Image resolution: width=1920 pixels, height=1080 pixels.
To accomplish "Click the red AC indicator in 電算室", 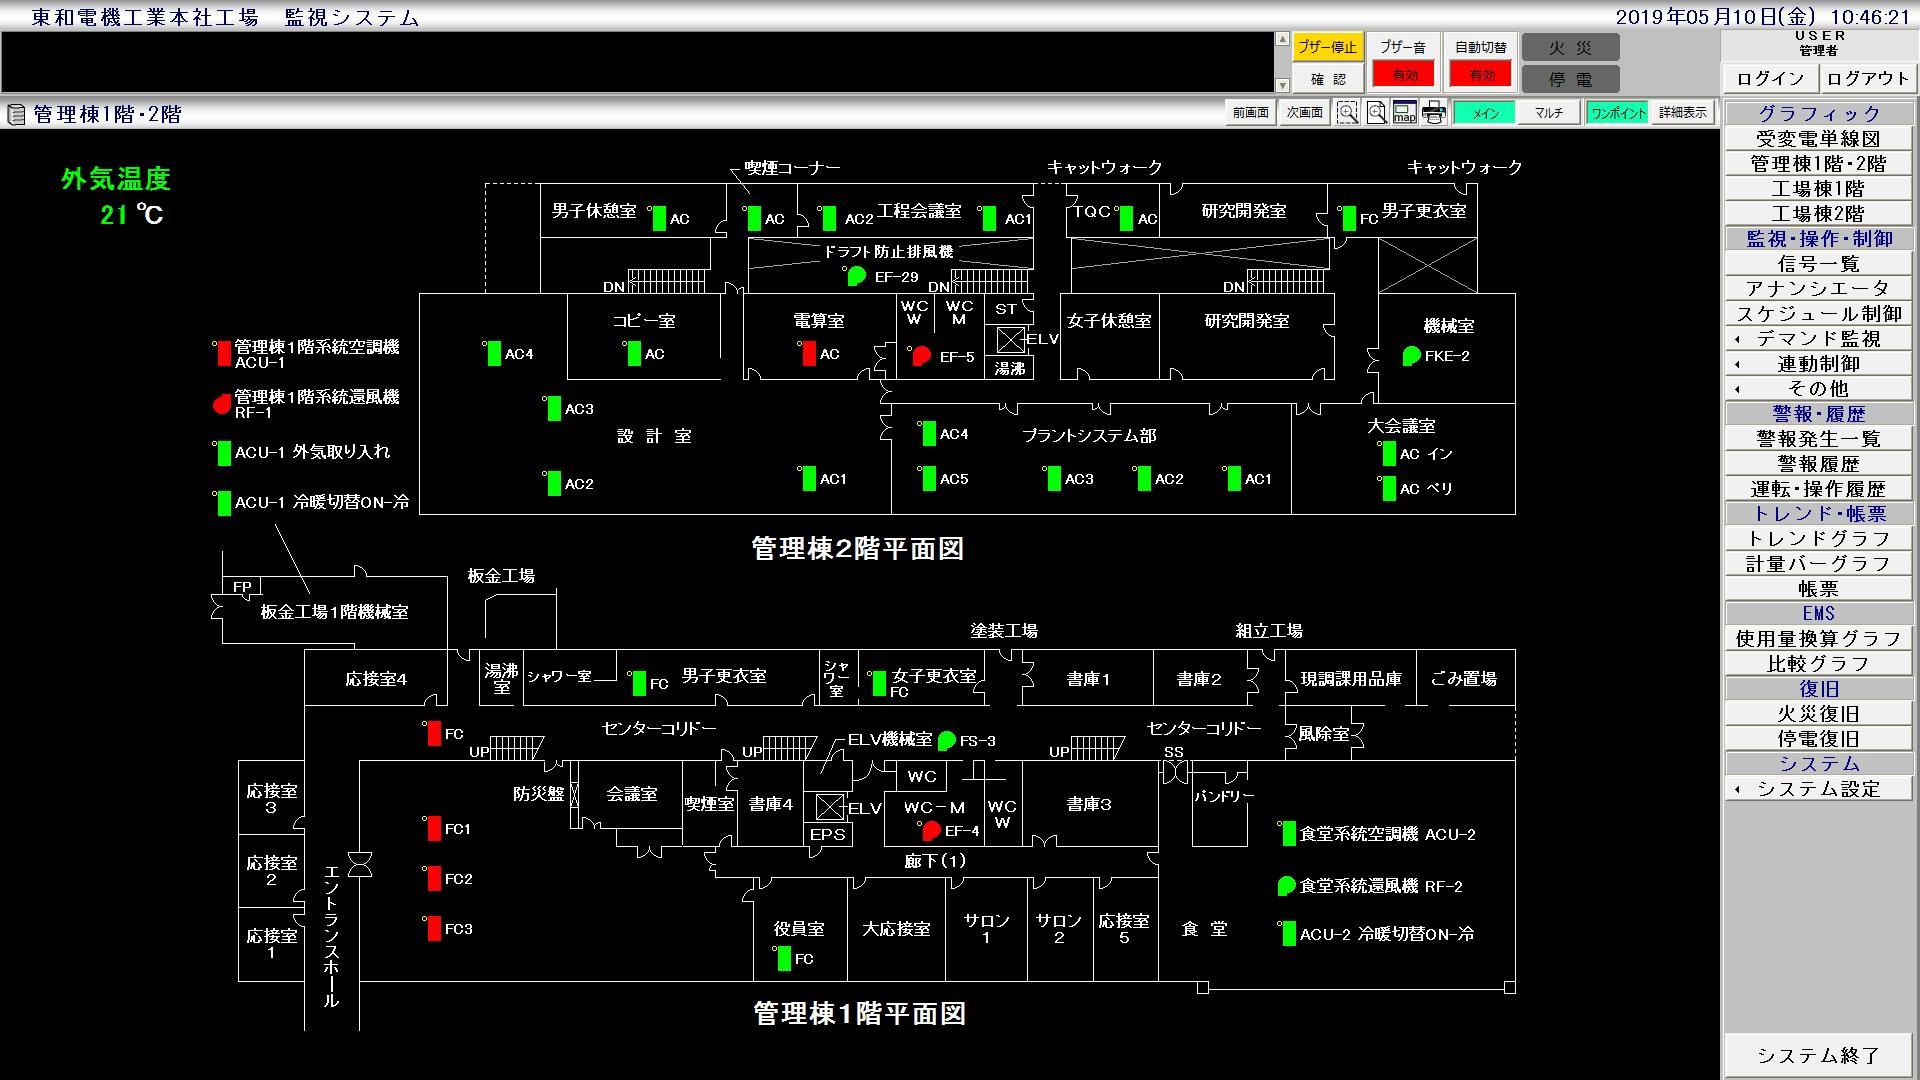I will [809, 353].
